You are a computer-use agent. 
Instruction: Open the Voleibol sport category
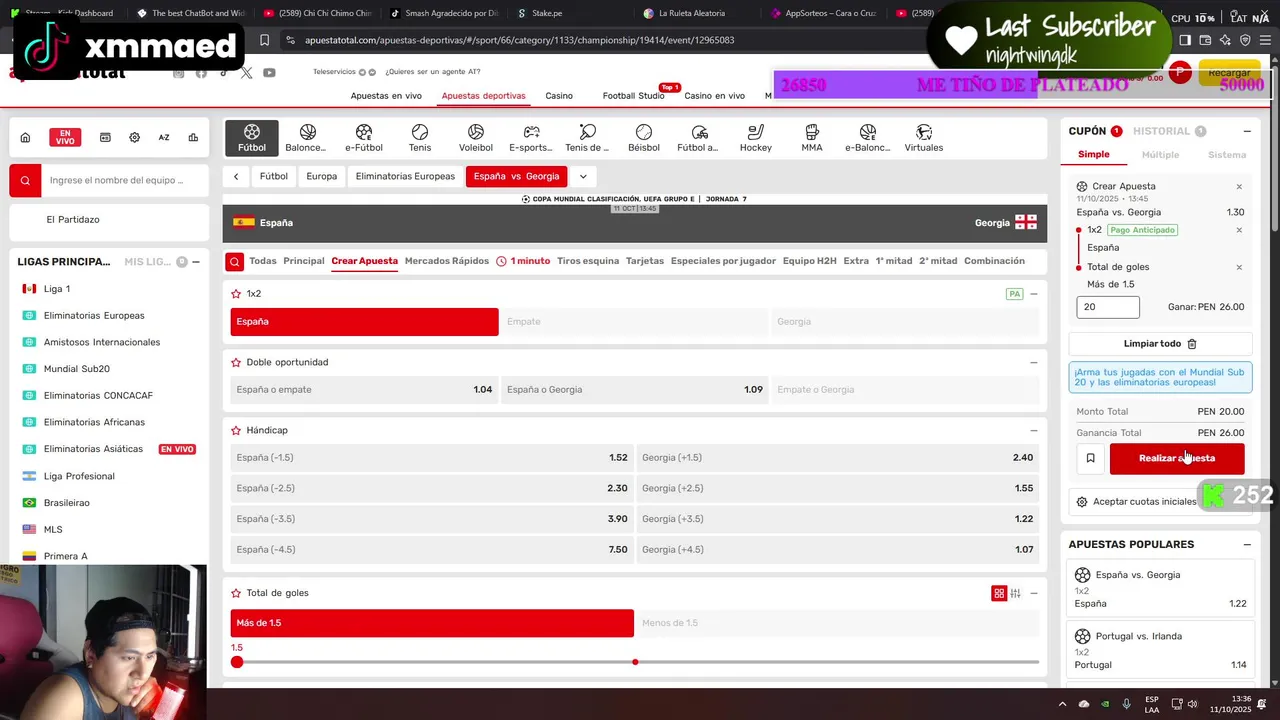[x=476, y=138]
